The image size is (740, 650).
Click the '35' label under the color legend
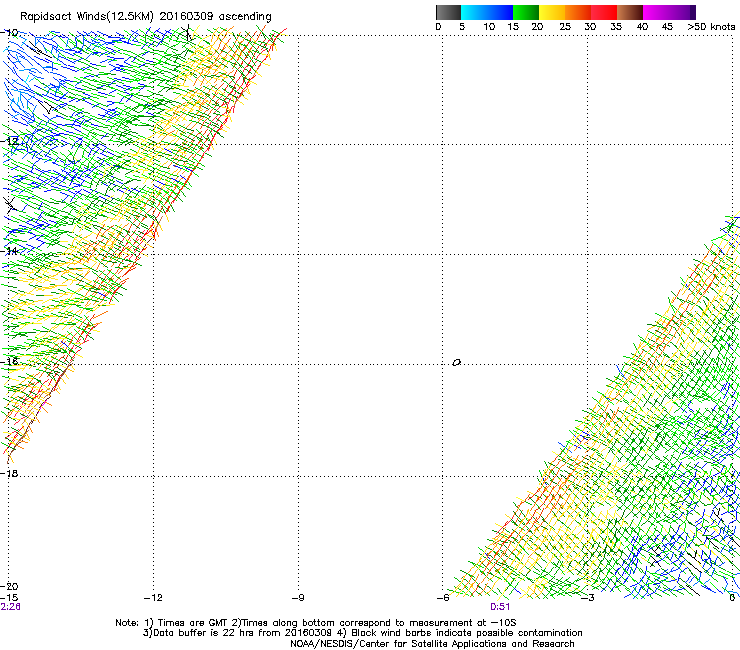[616, 26]
